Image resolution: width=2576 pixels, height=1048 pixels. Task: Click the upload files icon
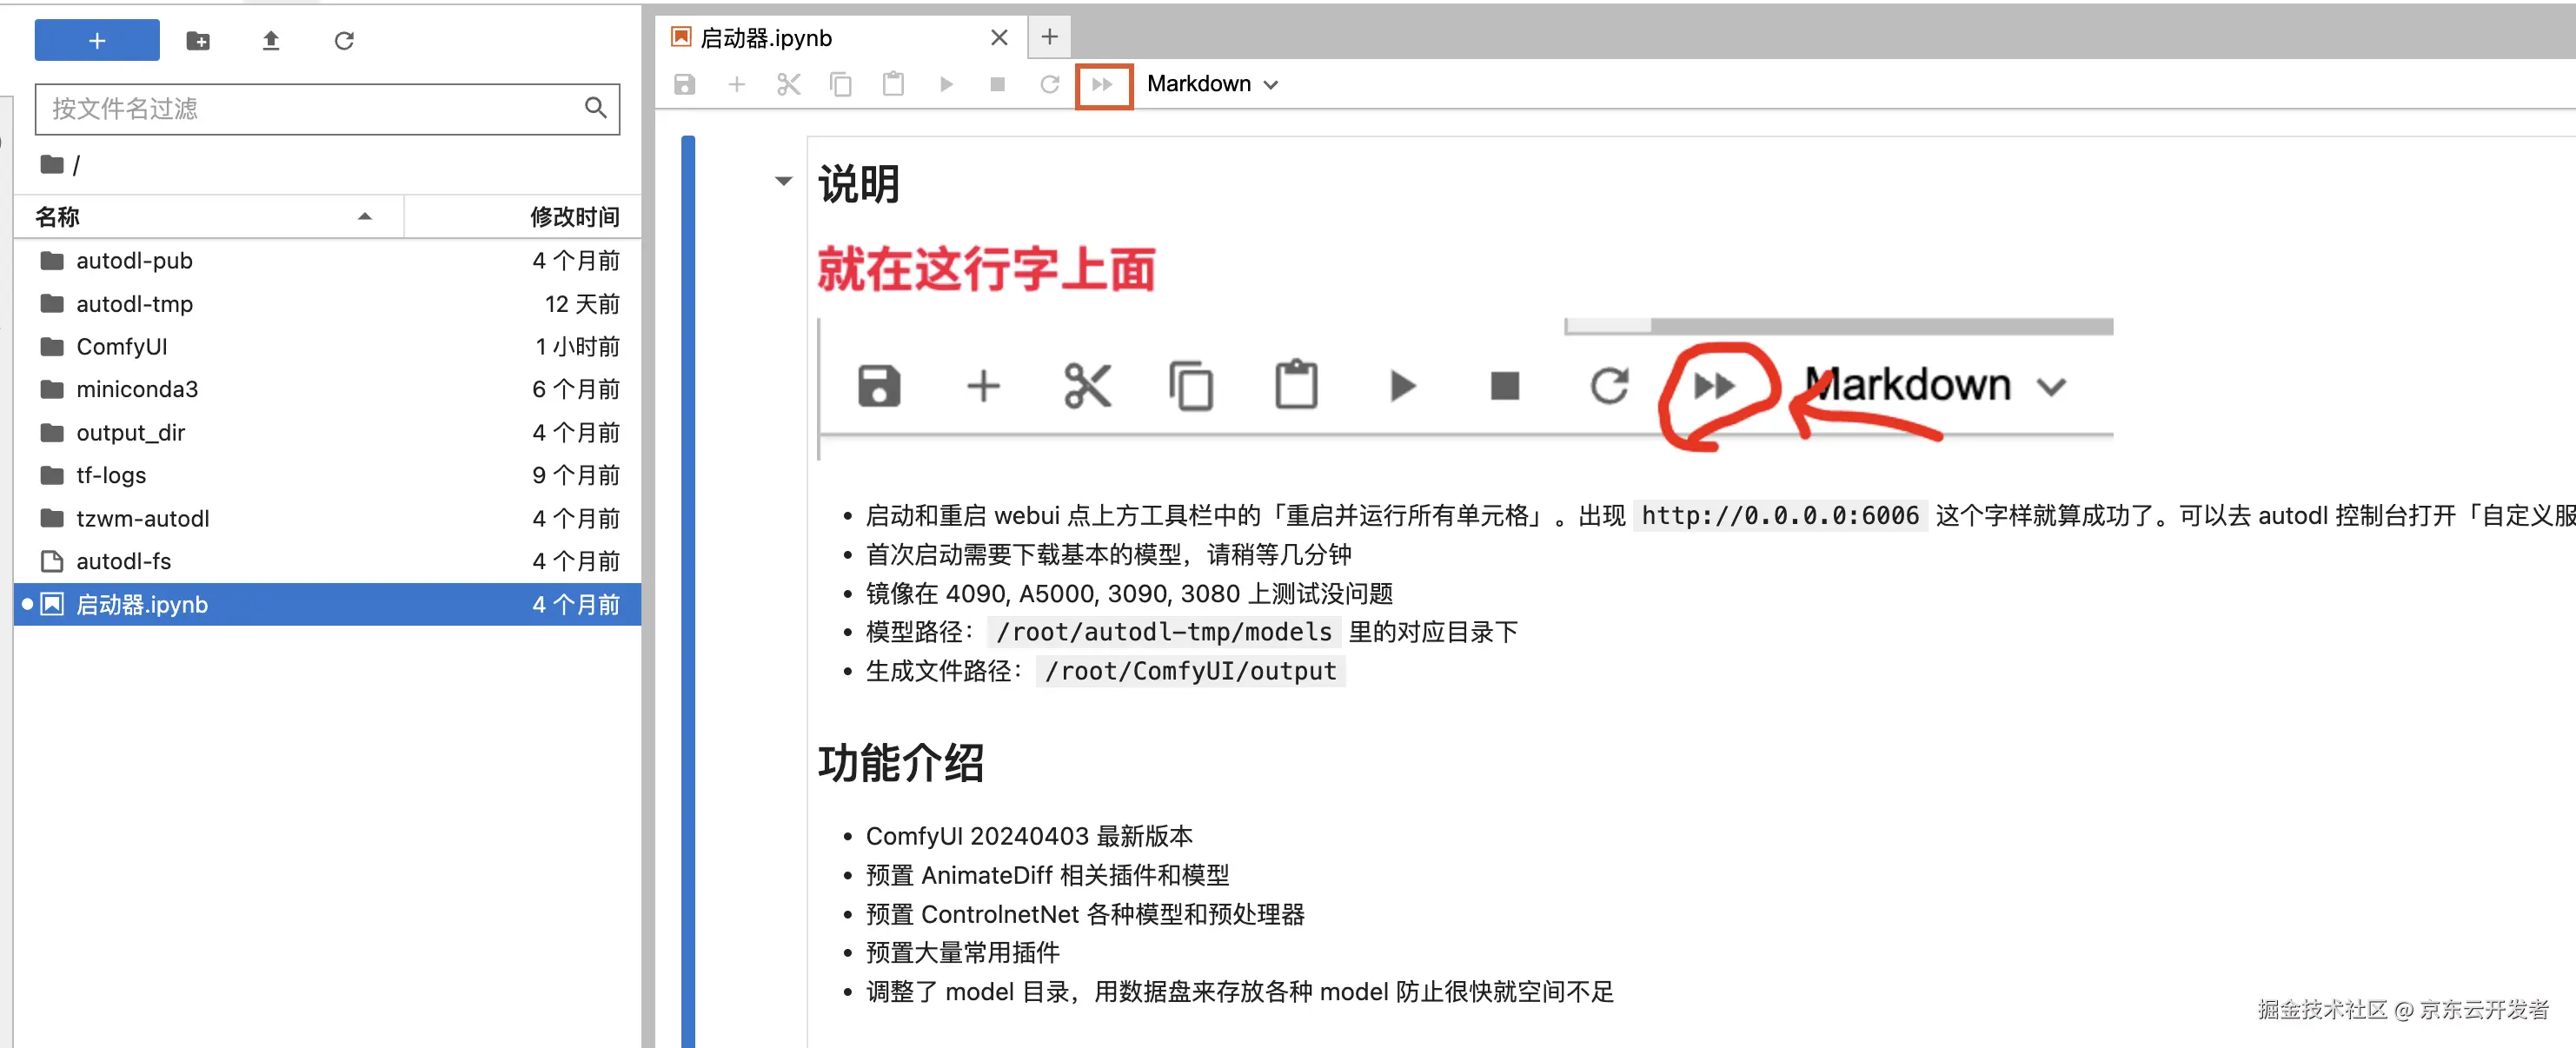click(271, 41)
